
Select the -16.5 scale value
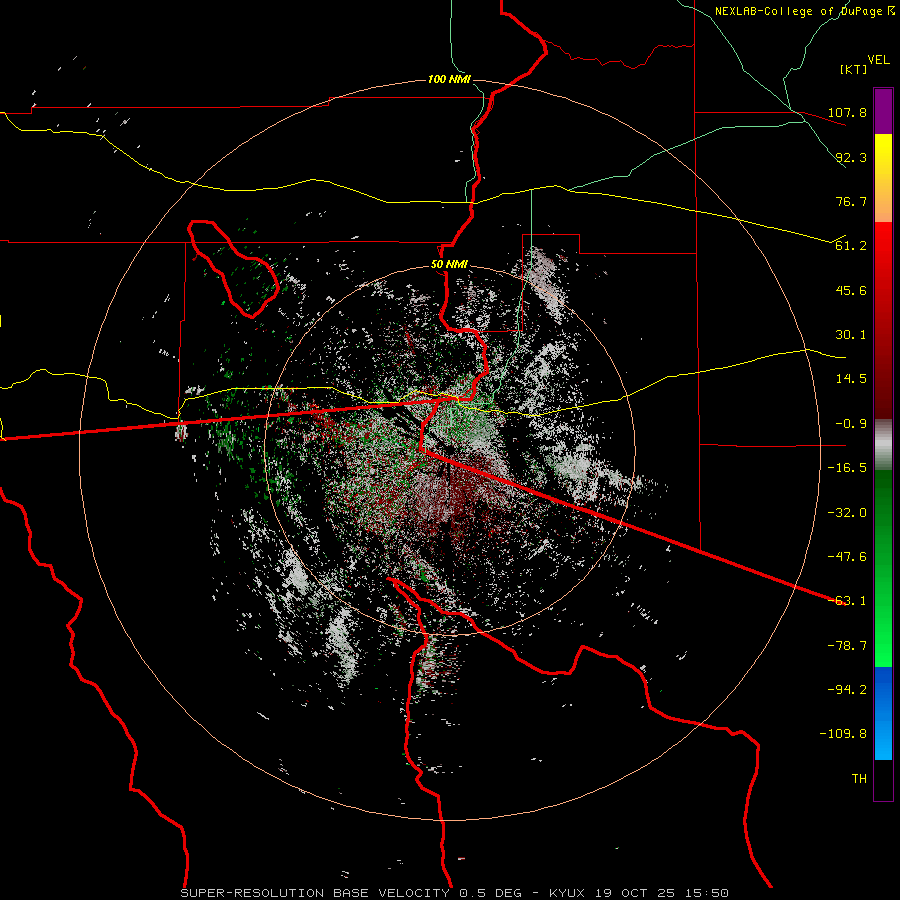(x=847, y=468)
